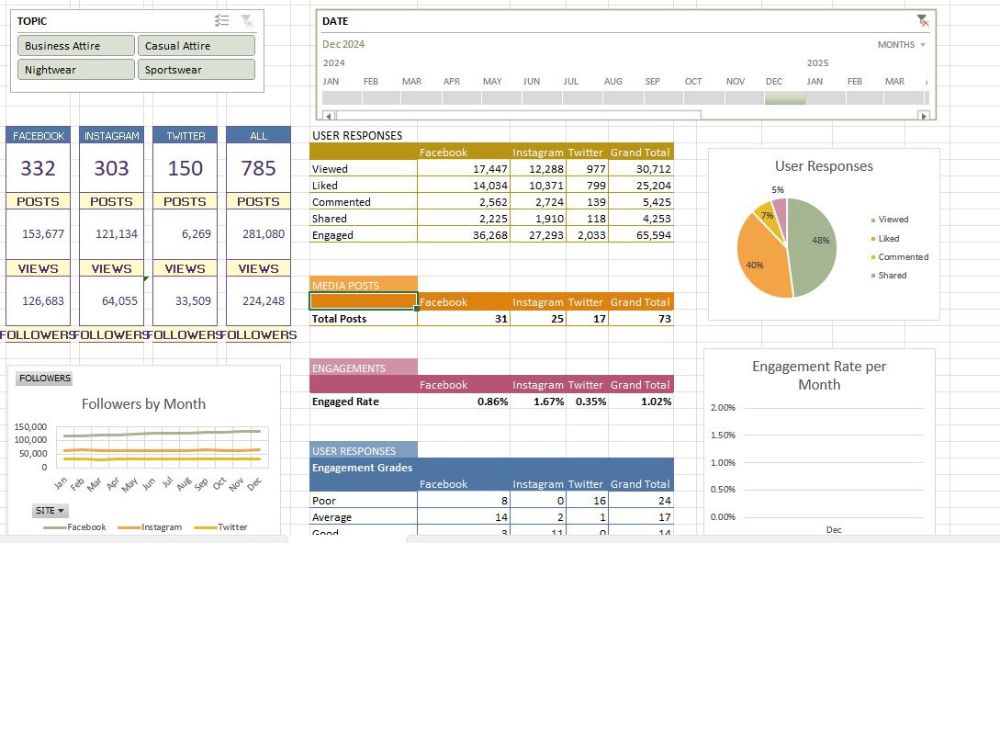
Task: Click the ENGAGEMENTS section header
Action: pos(364,368)
